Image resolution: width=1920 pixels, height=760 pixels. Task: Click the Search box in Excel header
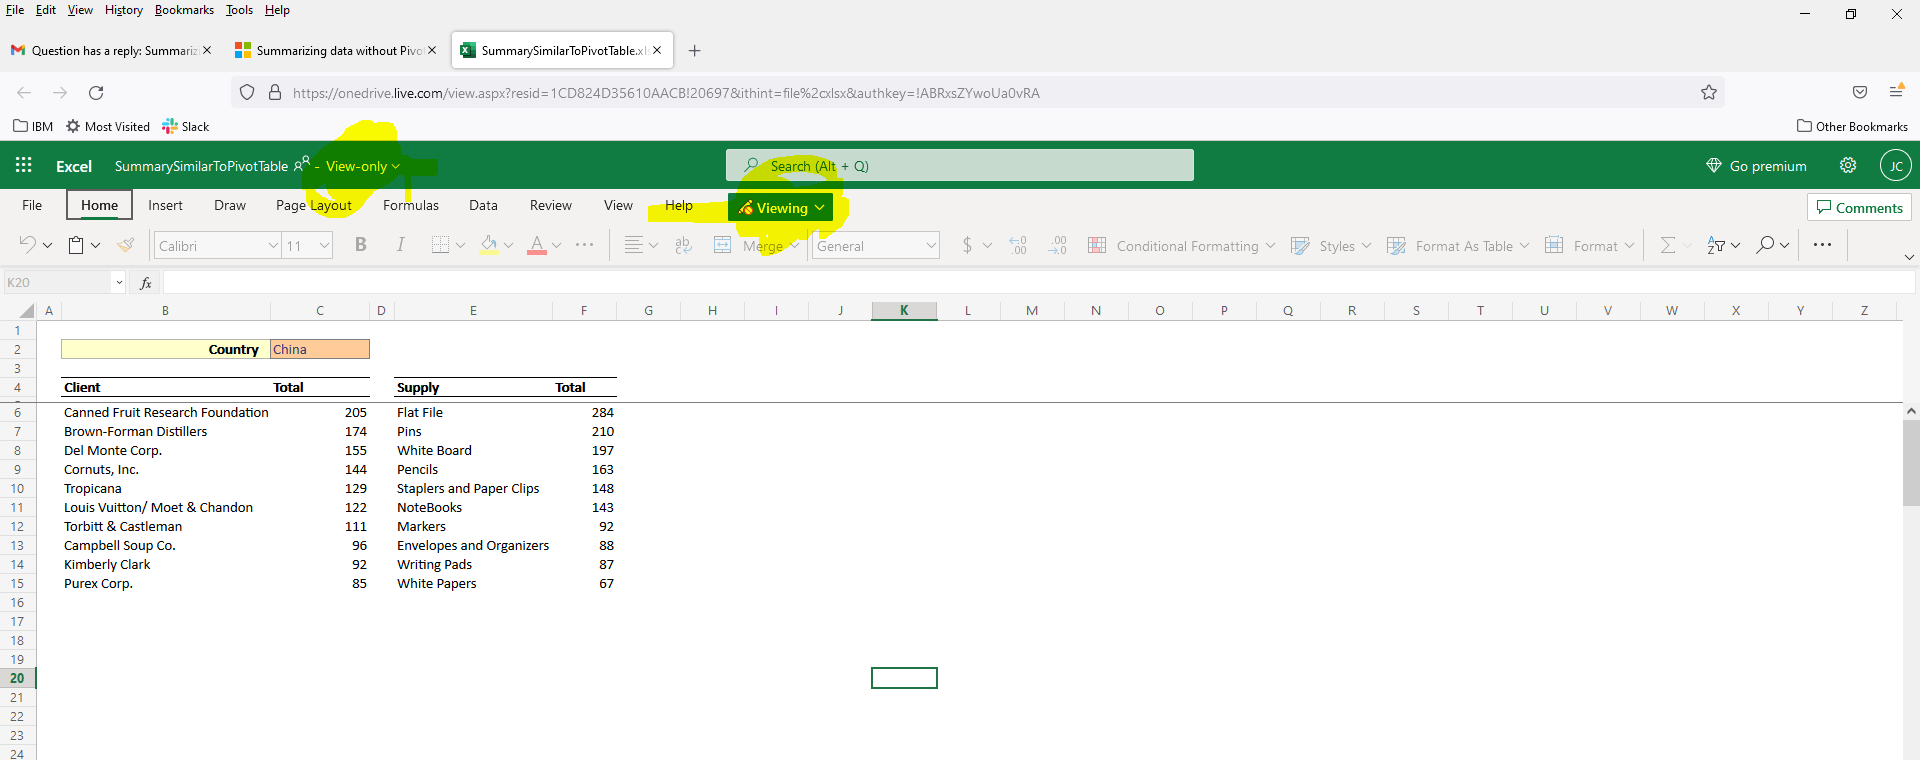(x=960, y=165)
